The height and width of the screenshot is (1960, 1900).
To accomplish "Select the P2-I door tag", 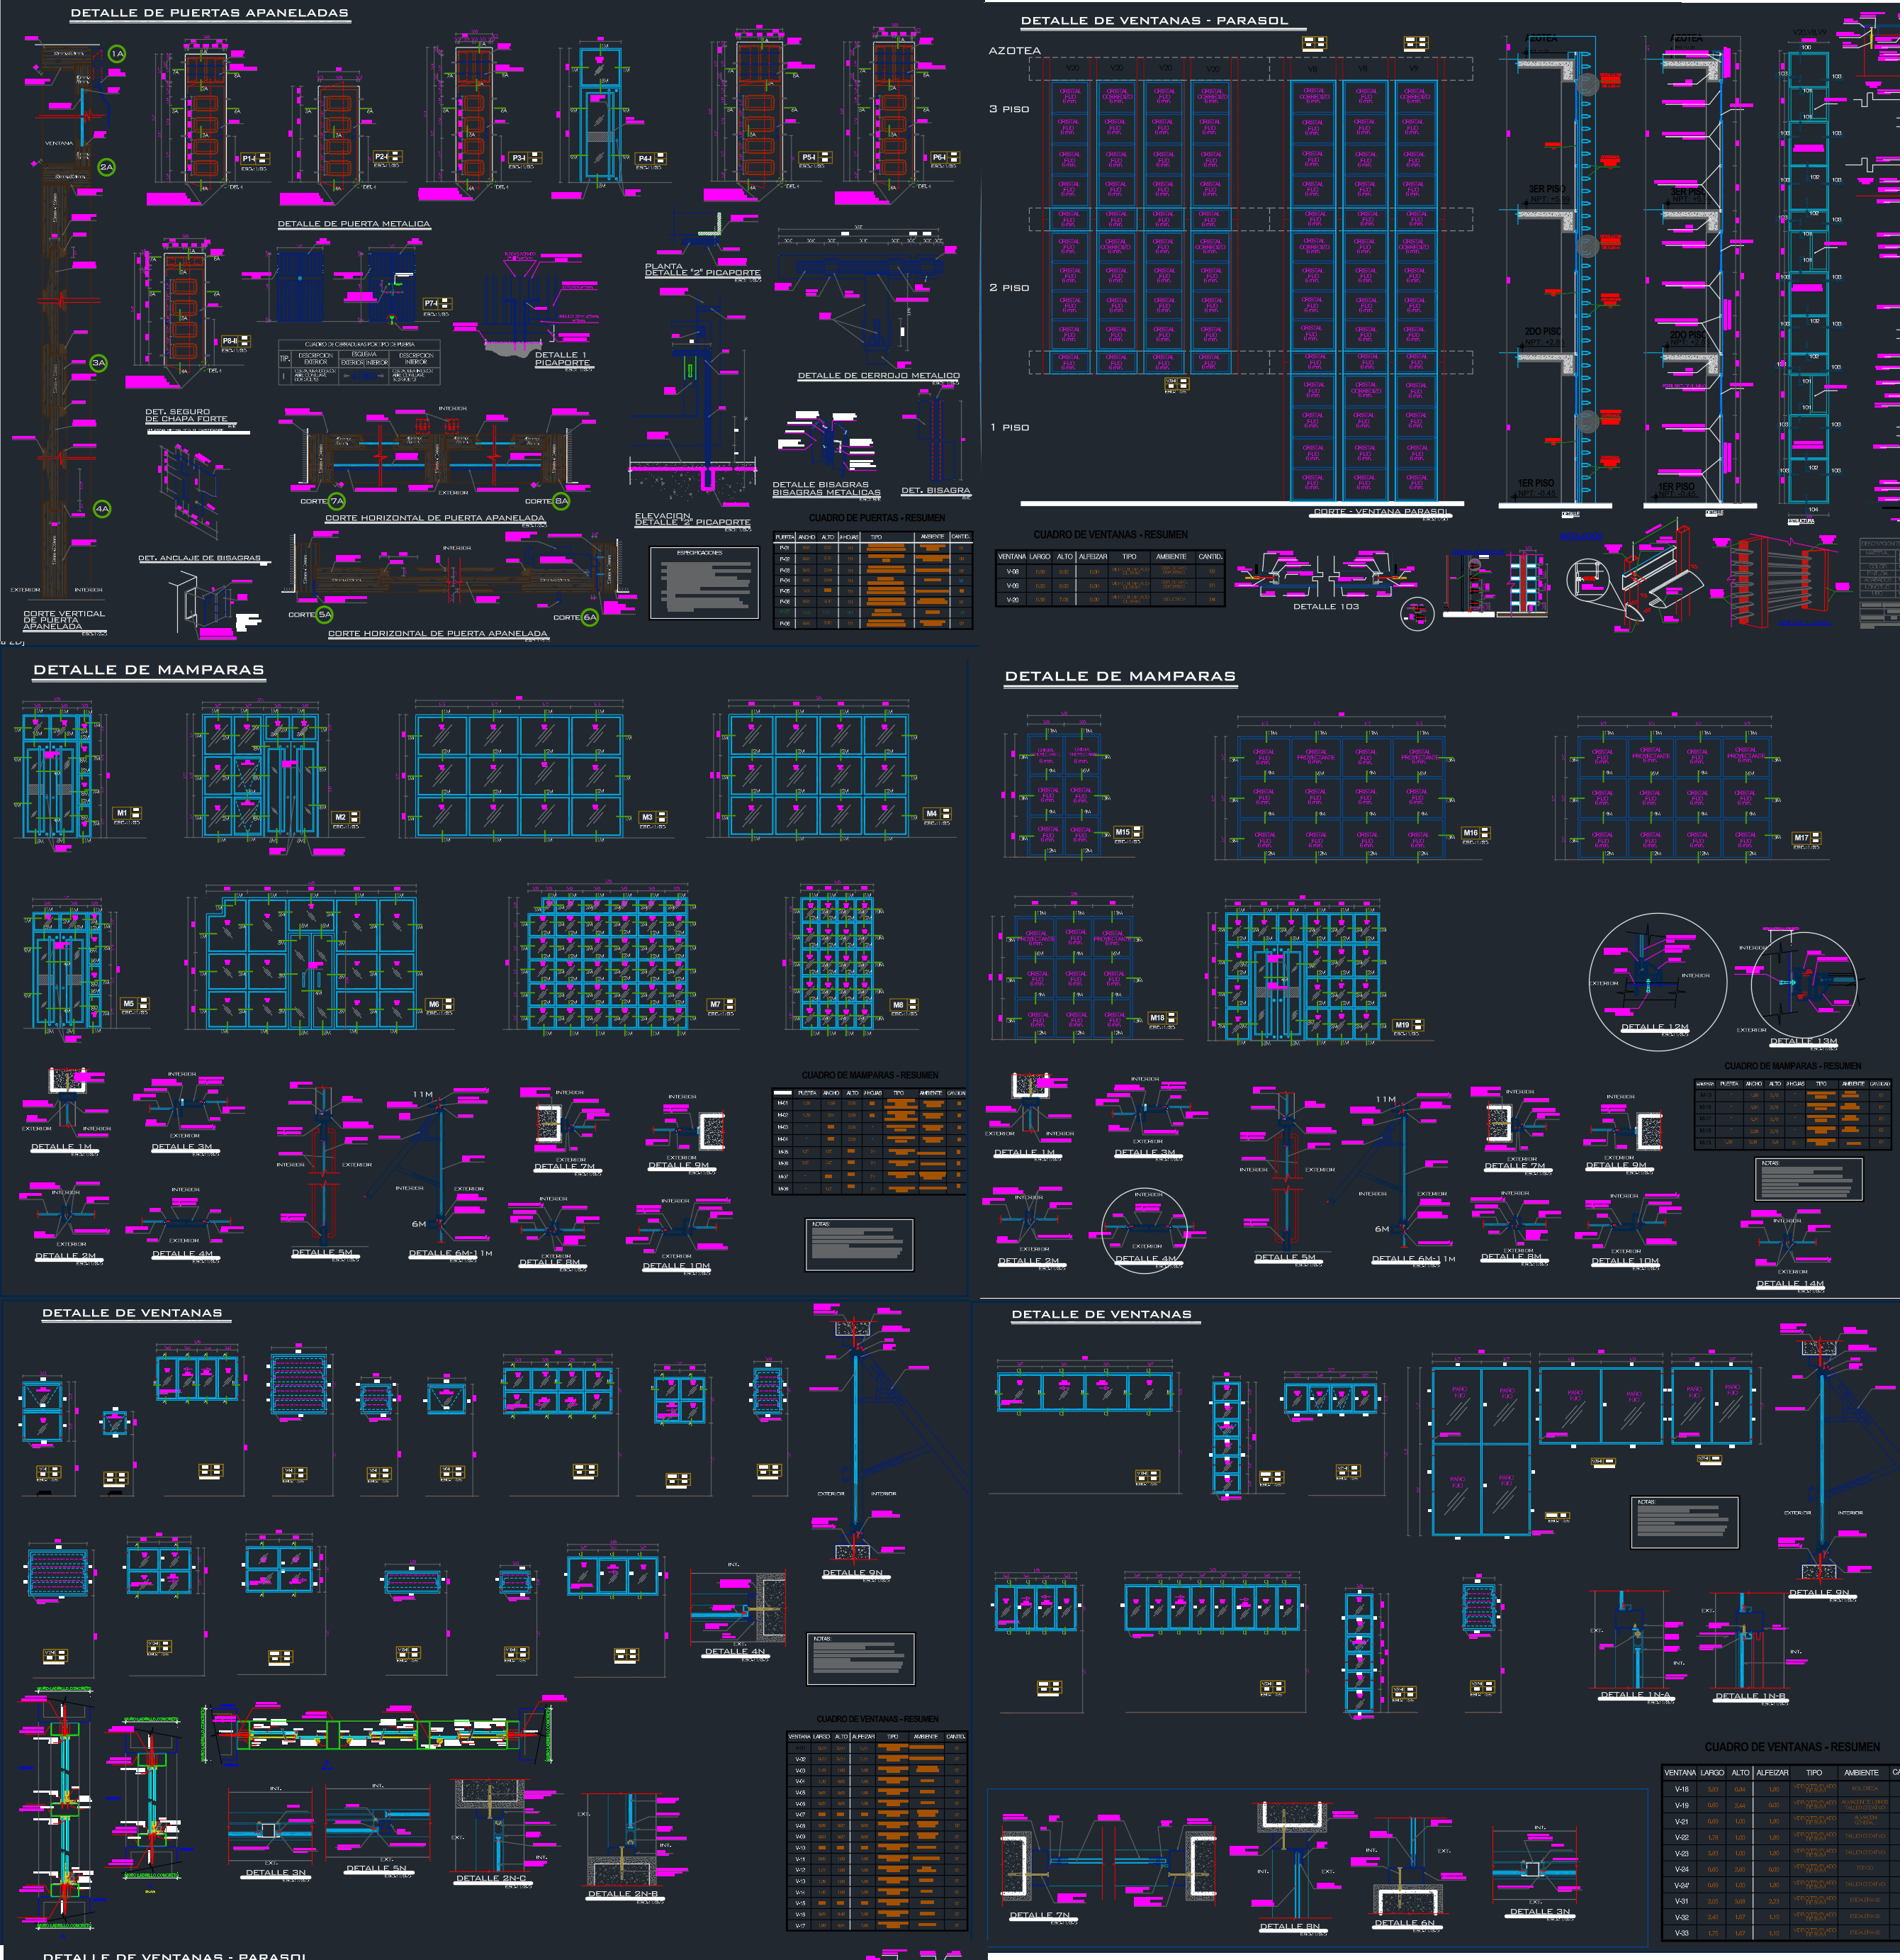I will pyautogui.click(x=387, y=157).
